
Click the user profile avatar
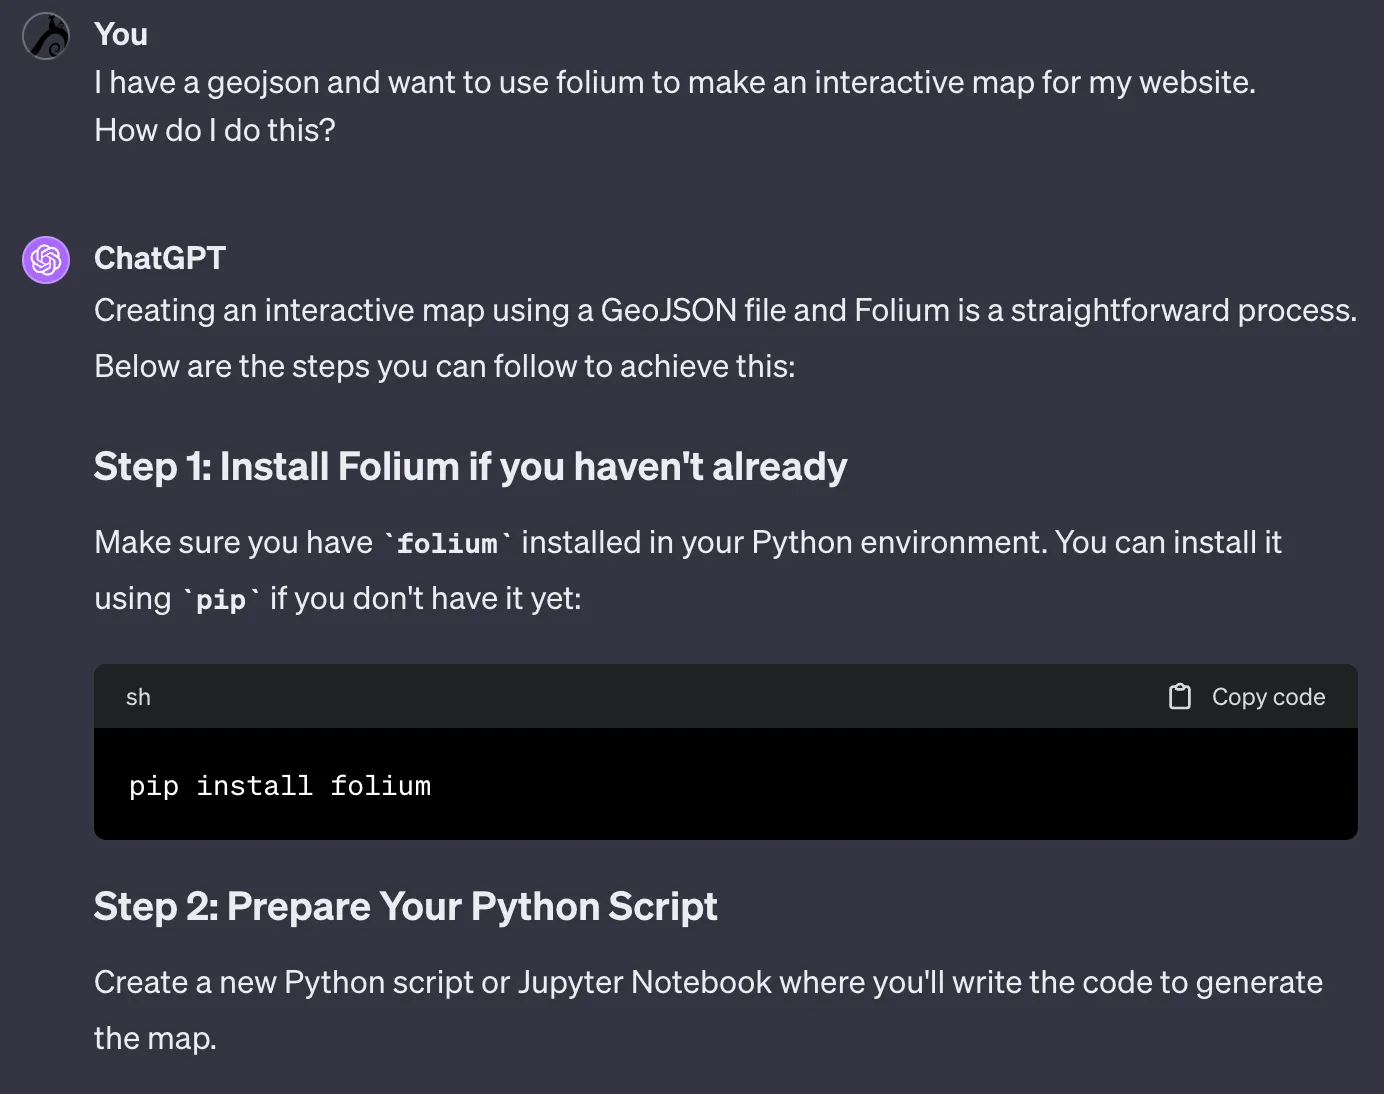pyautogui.click(x=46, y=36)
